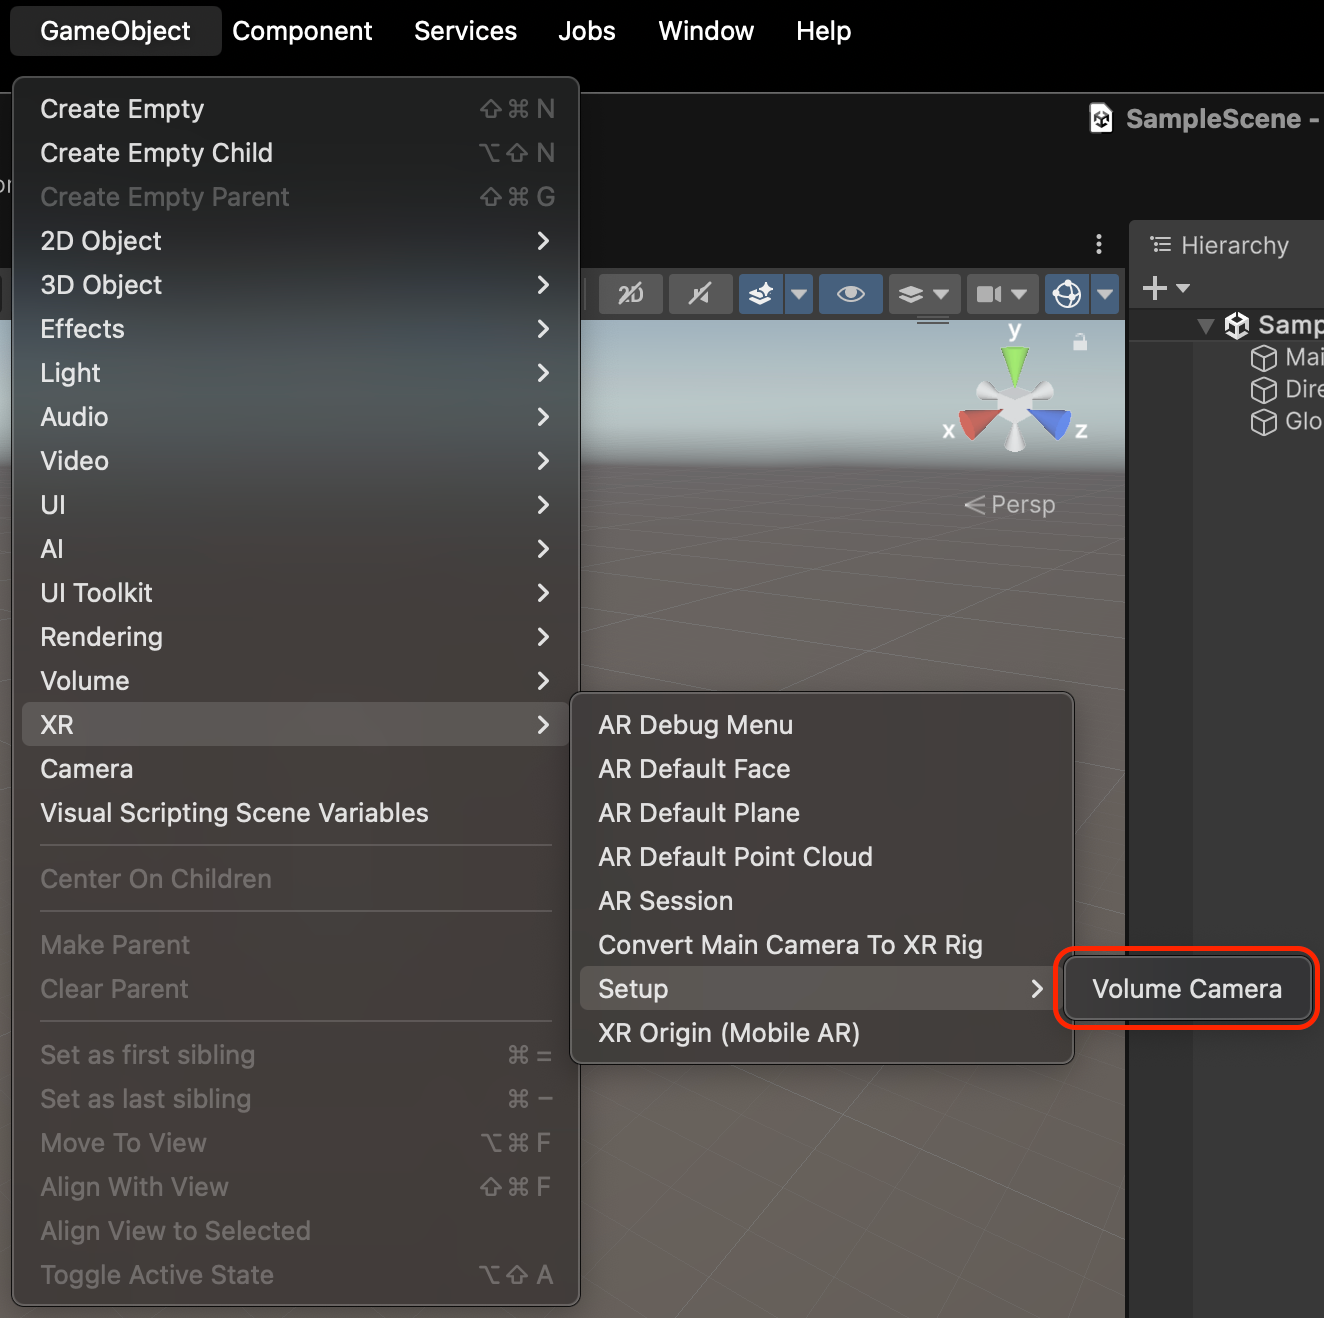Select the 'Mai' object cube icon in Hierarchy
Screen dimensions: 1324x1318
pyautogui.click(x=1264, y=358)
